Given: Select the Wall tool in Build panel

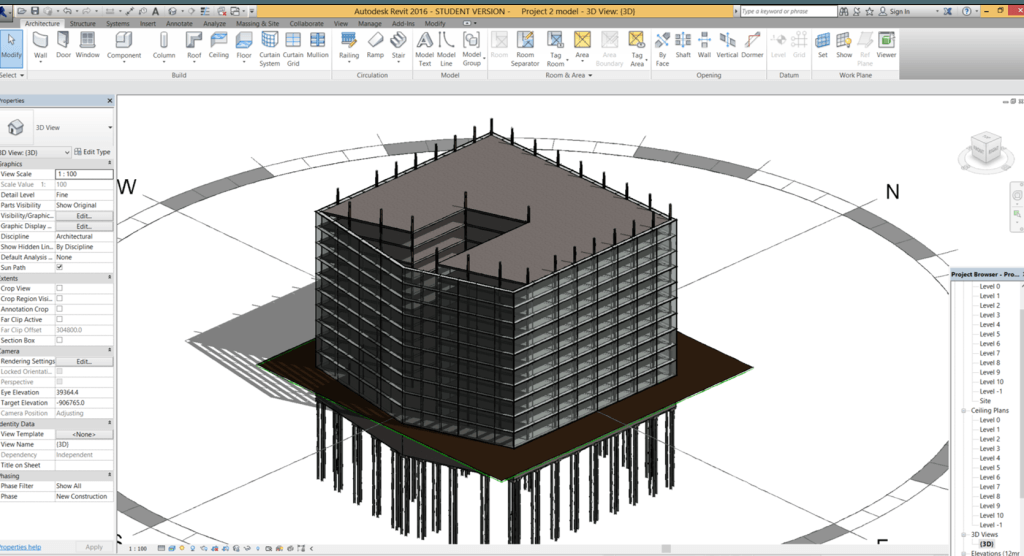Looking at the screenshot, I should (40, 46).
